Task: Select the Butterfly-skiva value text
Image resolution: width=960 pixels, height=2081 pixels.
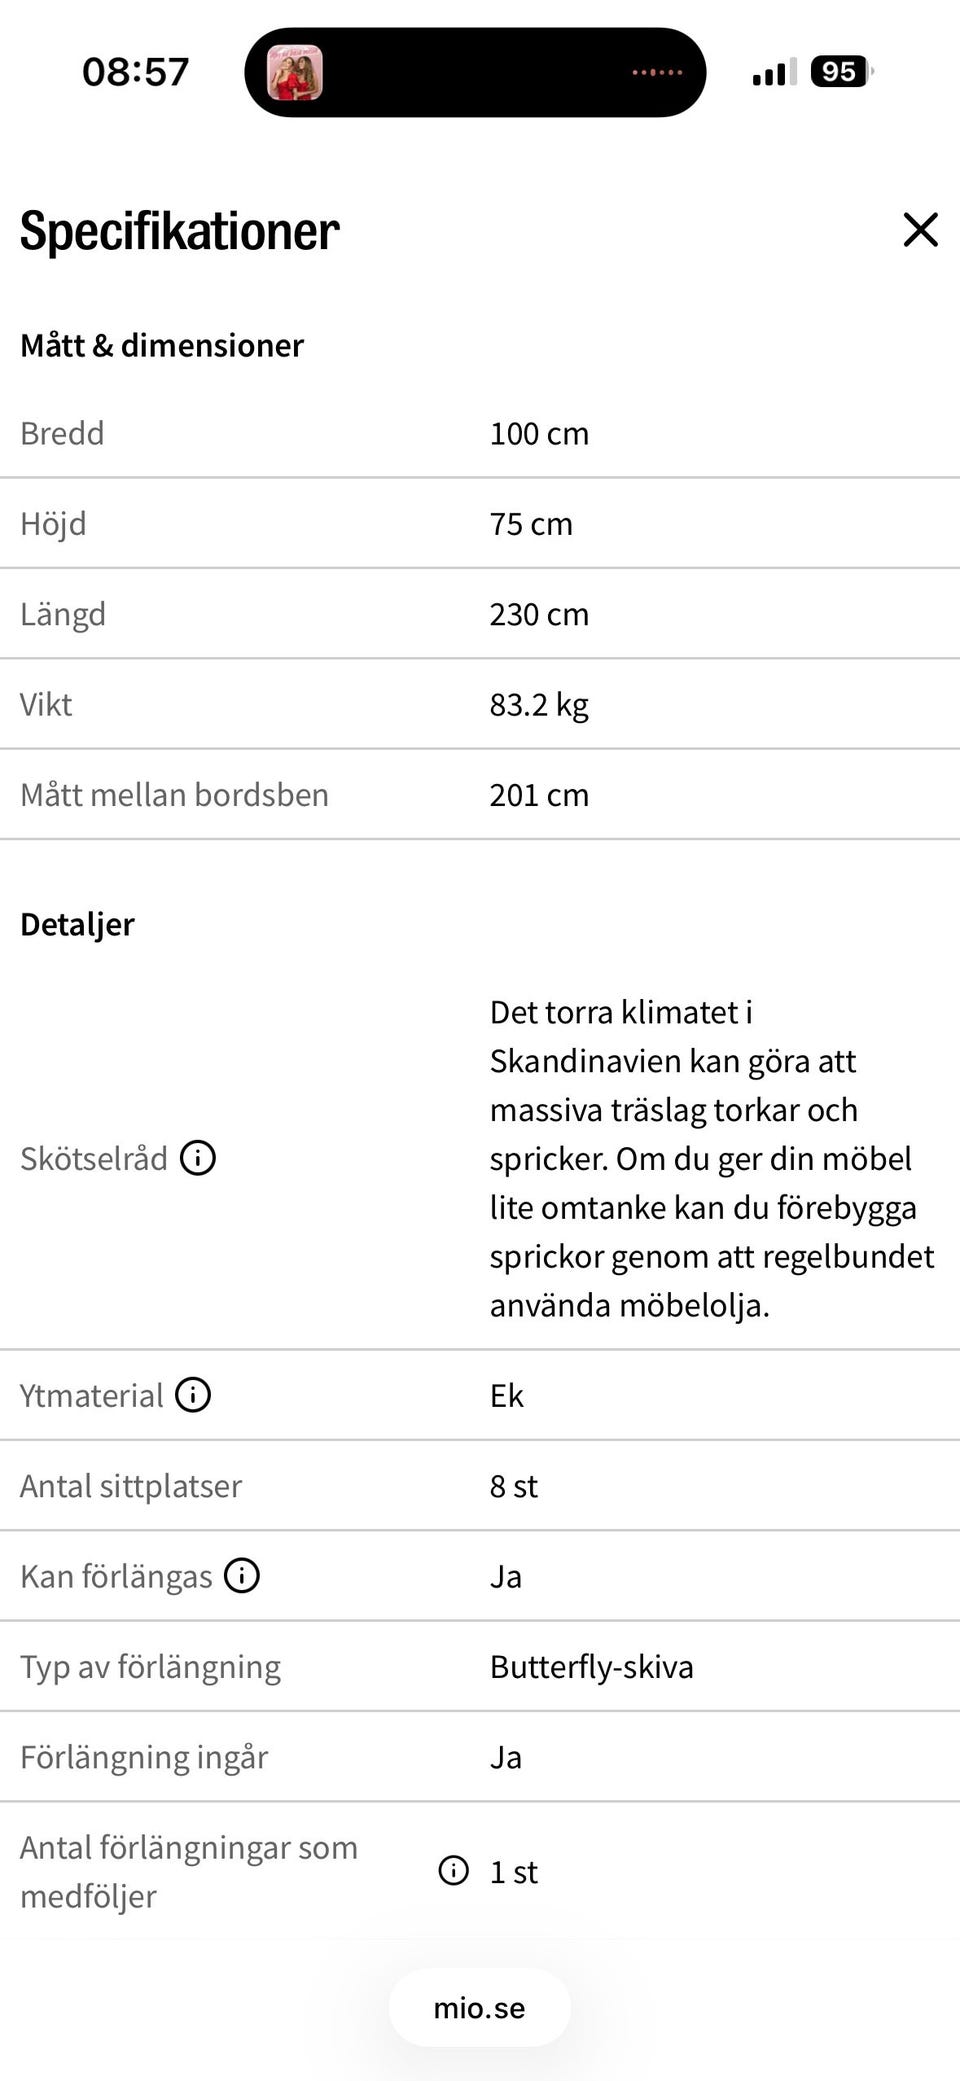Action: tap(591, 1667)
